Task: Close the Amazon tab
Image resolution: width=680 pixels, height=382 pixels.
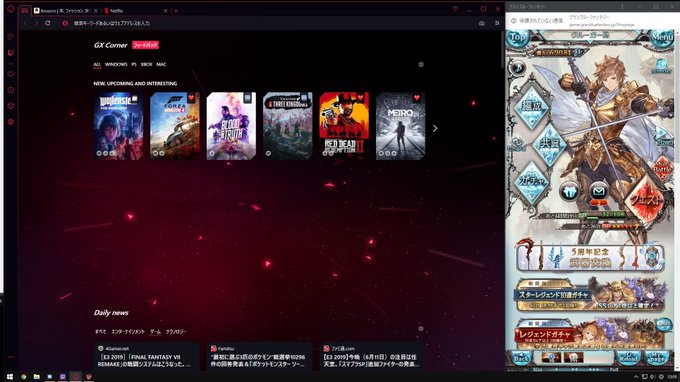Action: [x=95, y=10]
